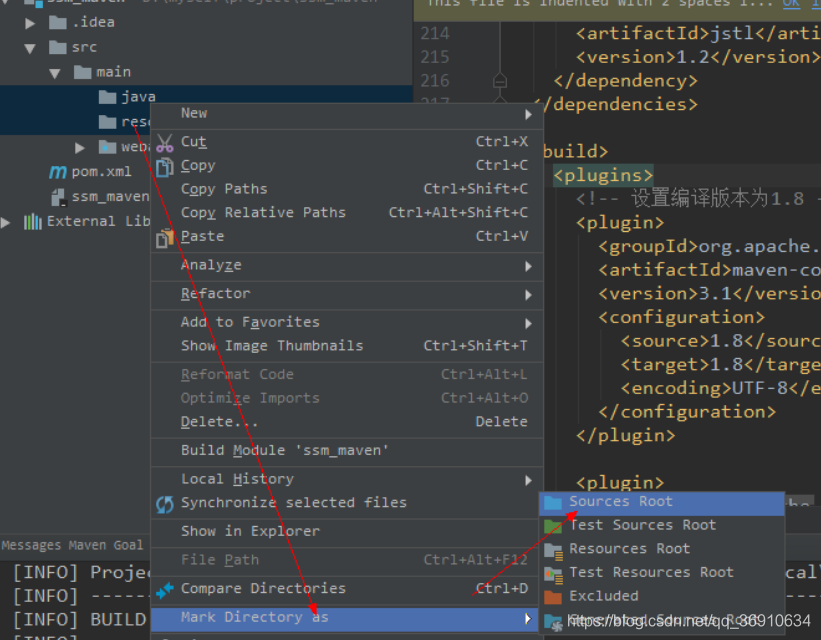This screenshot has height=640, width=821.
Task: Choose Copy Relative Paths entry
Action: (x=347, y=213)
